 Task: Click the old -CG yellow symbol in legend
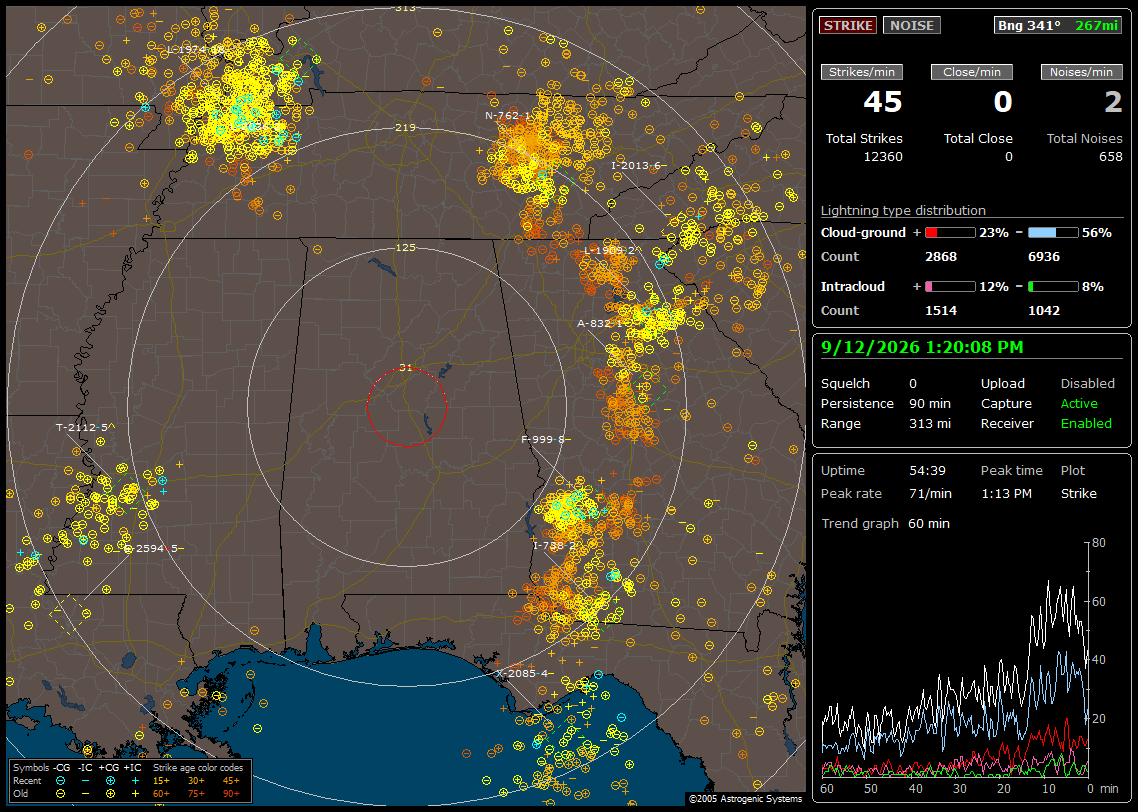tap(60, 793)
